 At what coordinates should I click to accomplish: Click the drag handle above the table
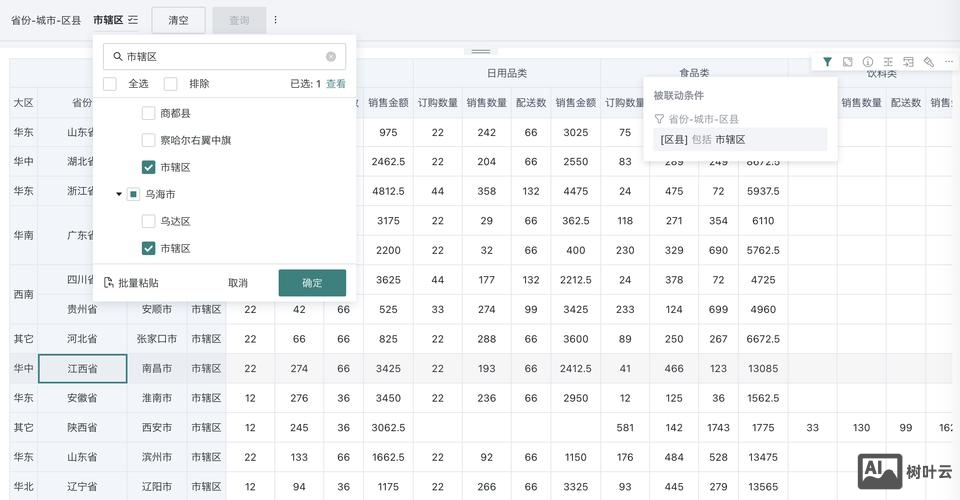(481, 51)
